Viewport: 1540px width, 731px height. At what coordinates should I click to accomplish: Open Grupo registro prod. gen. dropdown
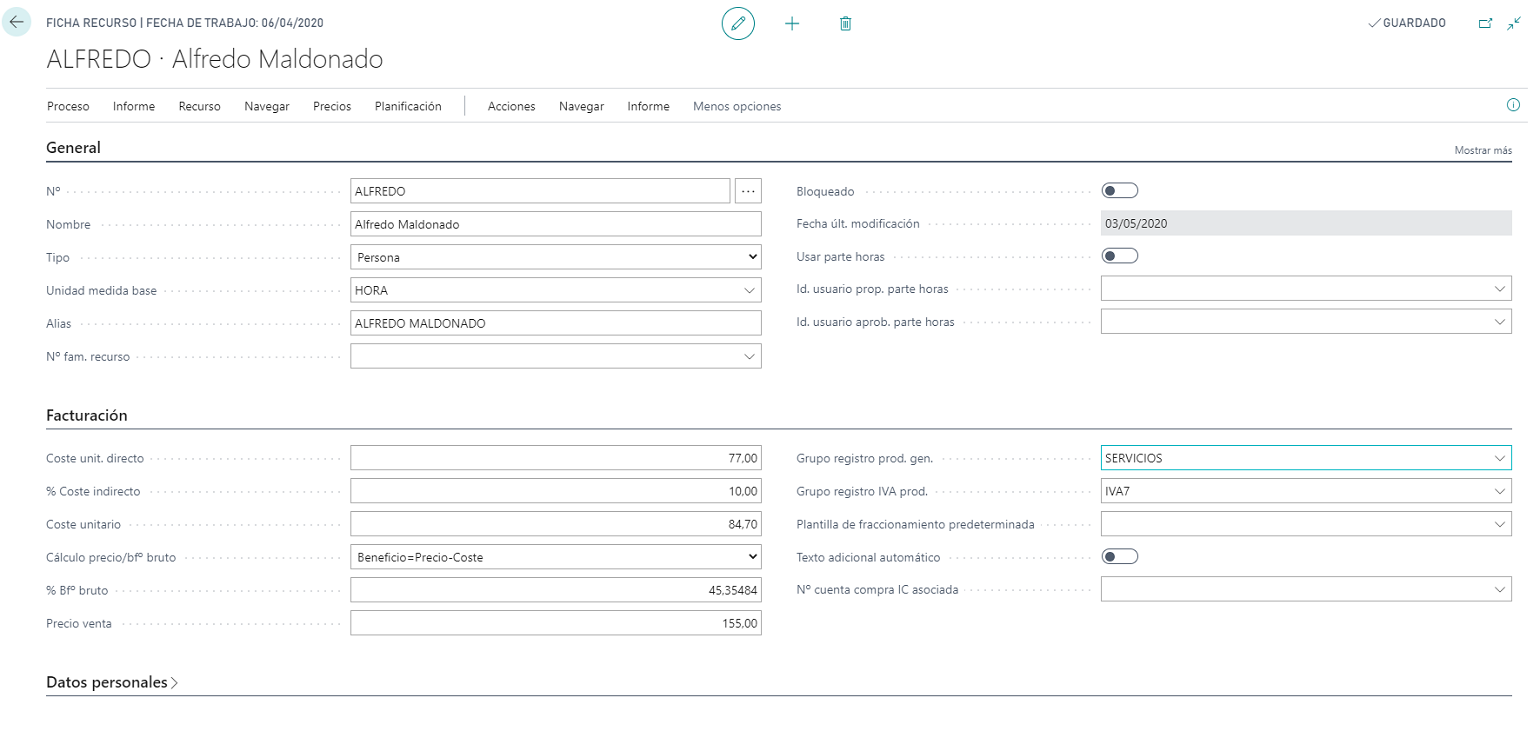click(1500, 458)
